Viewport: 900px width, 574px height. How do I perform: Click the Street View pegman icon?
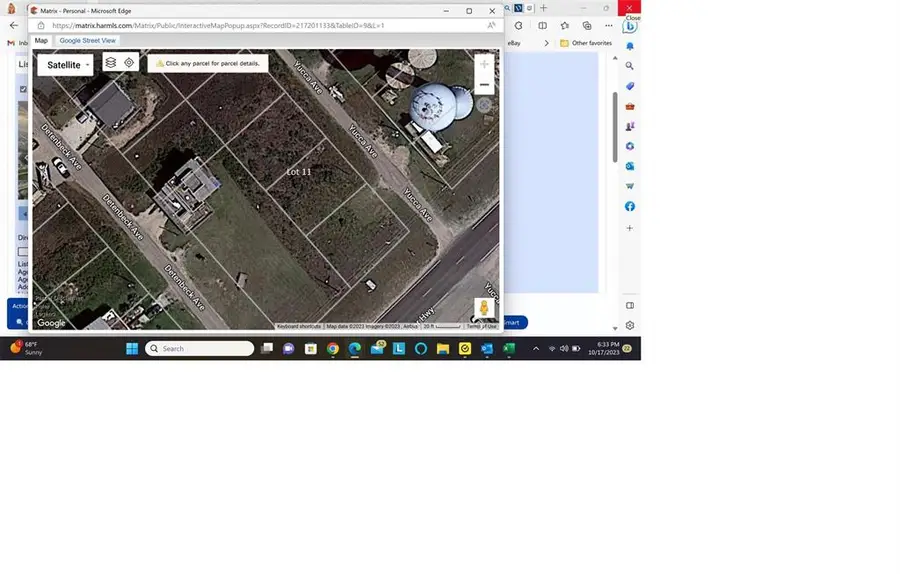point(484,309)
